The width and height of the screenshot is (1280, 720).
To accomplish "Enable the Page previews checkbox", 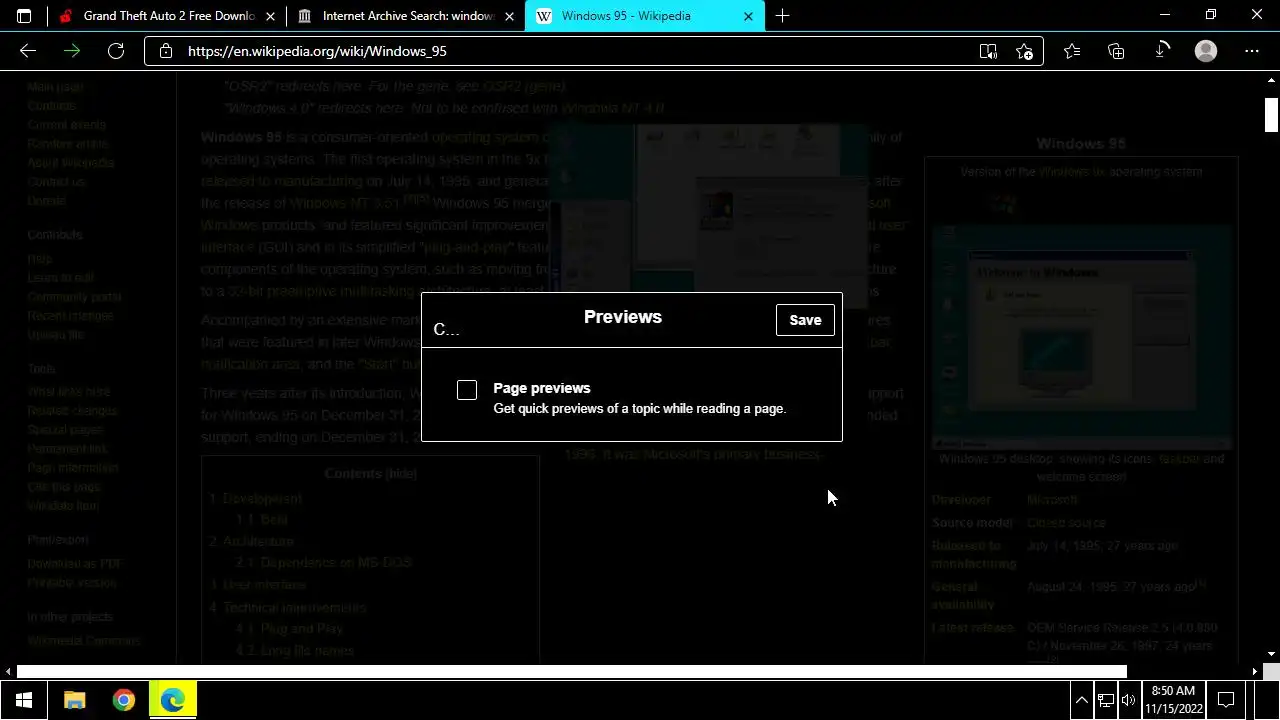I will 467,390.
